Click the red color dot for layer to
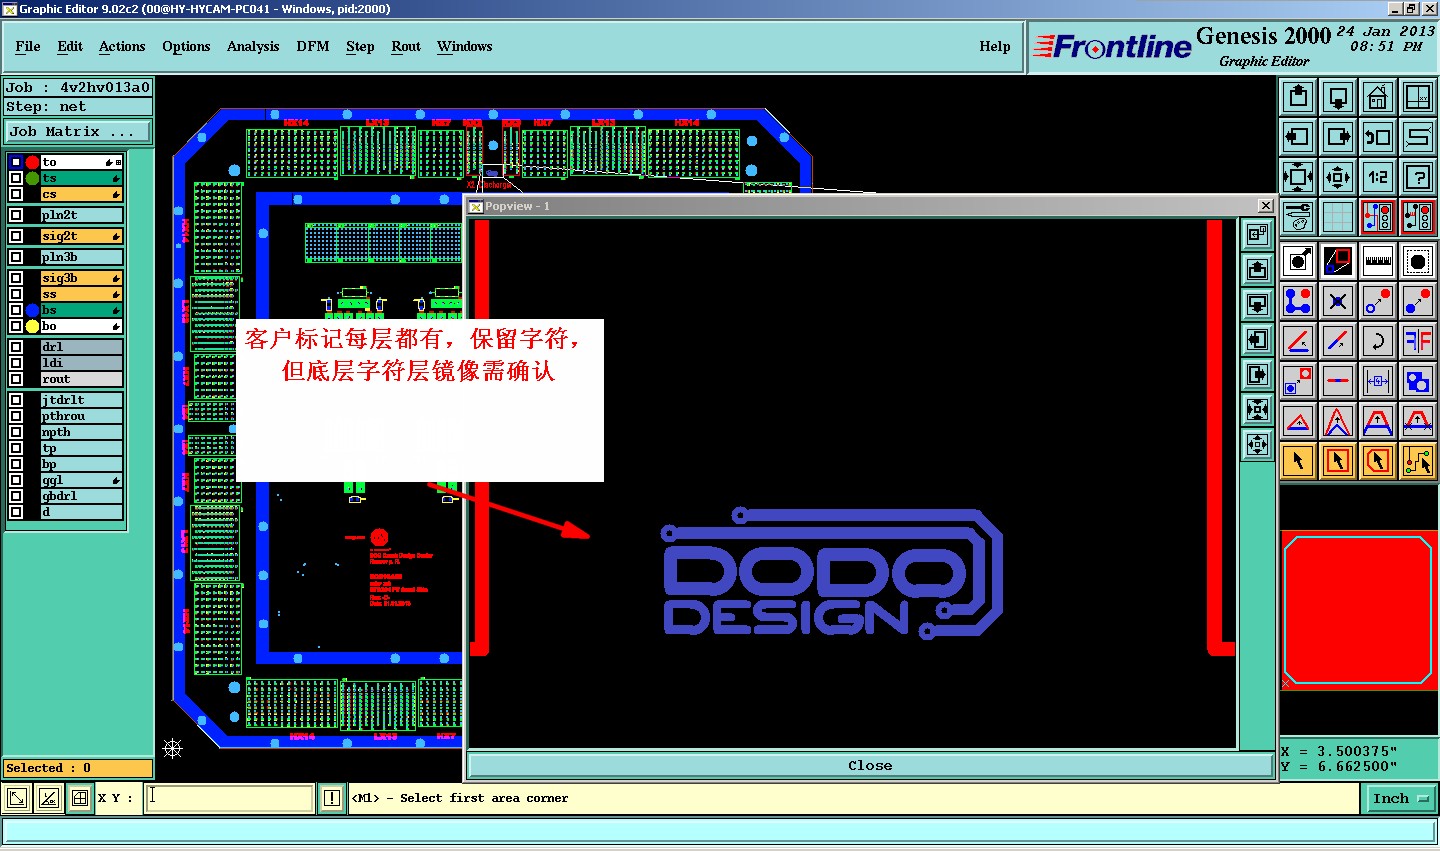1440x851 pixels. coord(32,162)
